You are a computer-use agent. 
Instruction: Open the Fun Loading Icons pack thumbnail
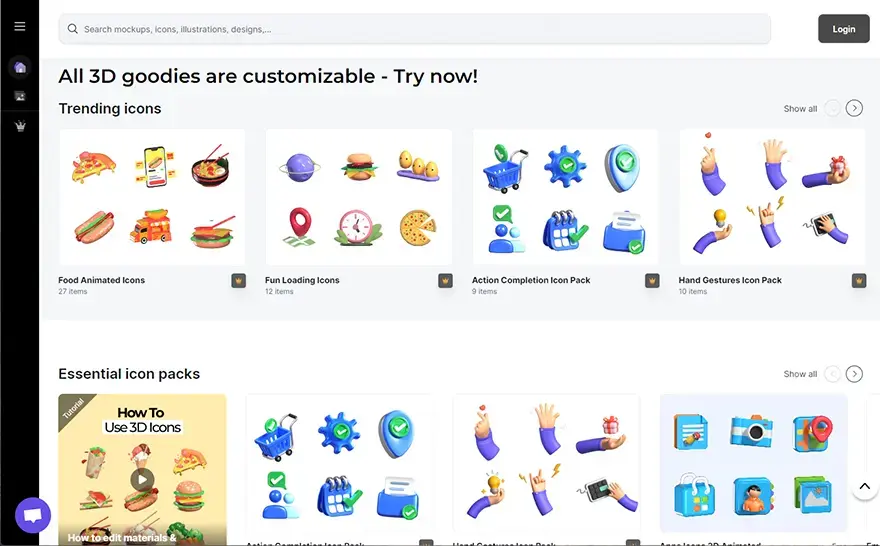359,197
